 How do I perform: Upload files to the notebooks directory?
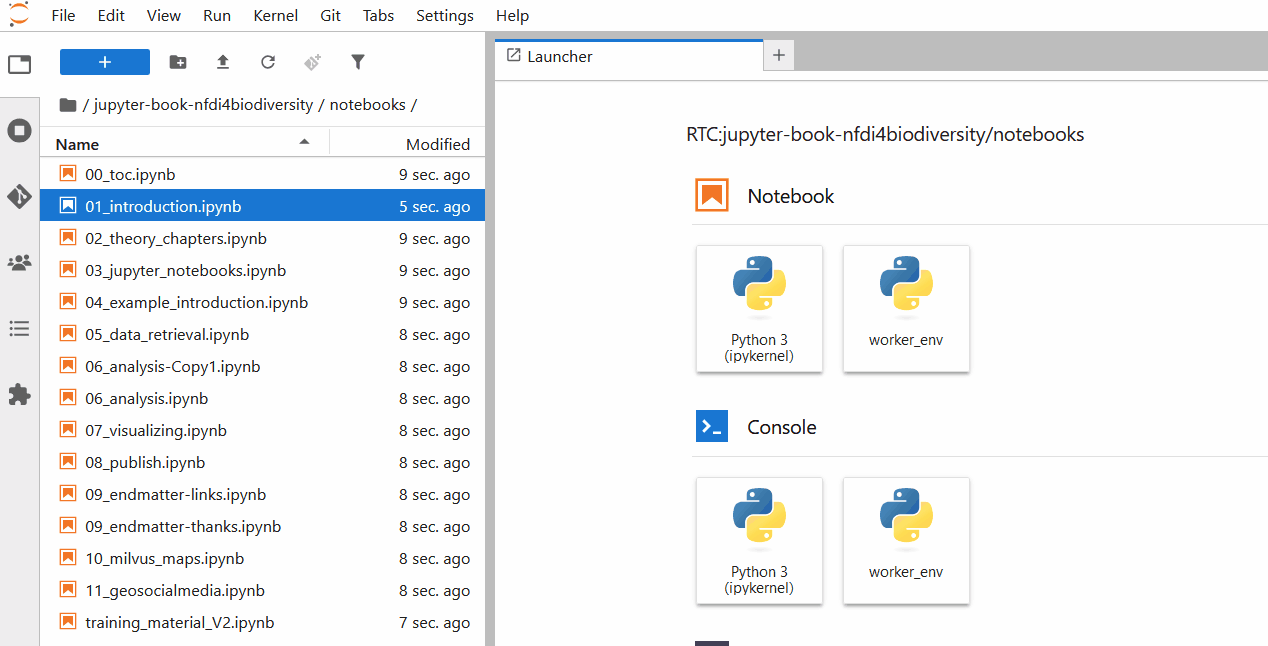pyautogui.click(x=222, y=62)
